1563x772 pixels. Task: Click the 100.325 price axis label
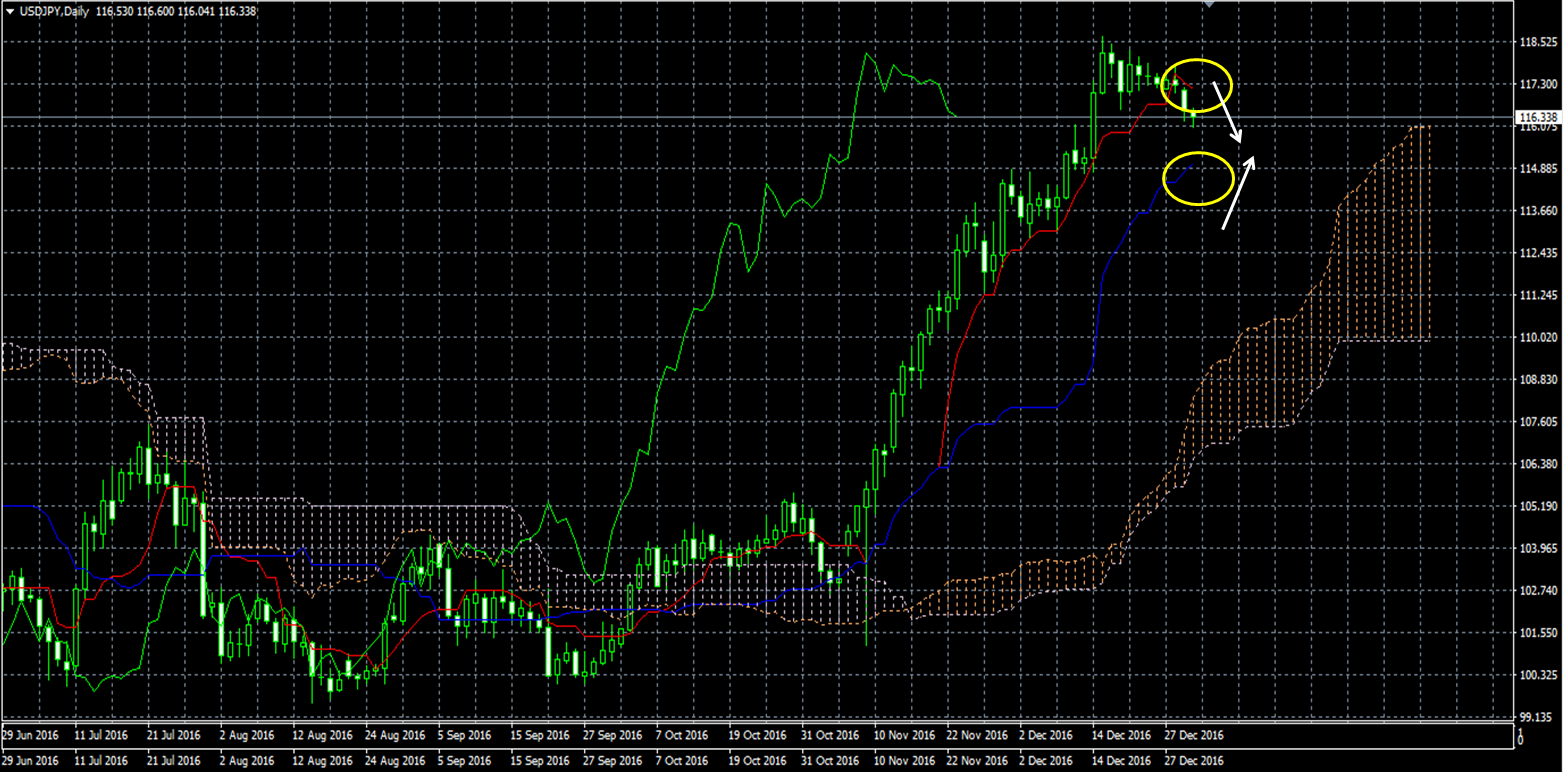point(1540,675)
